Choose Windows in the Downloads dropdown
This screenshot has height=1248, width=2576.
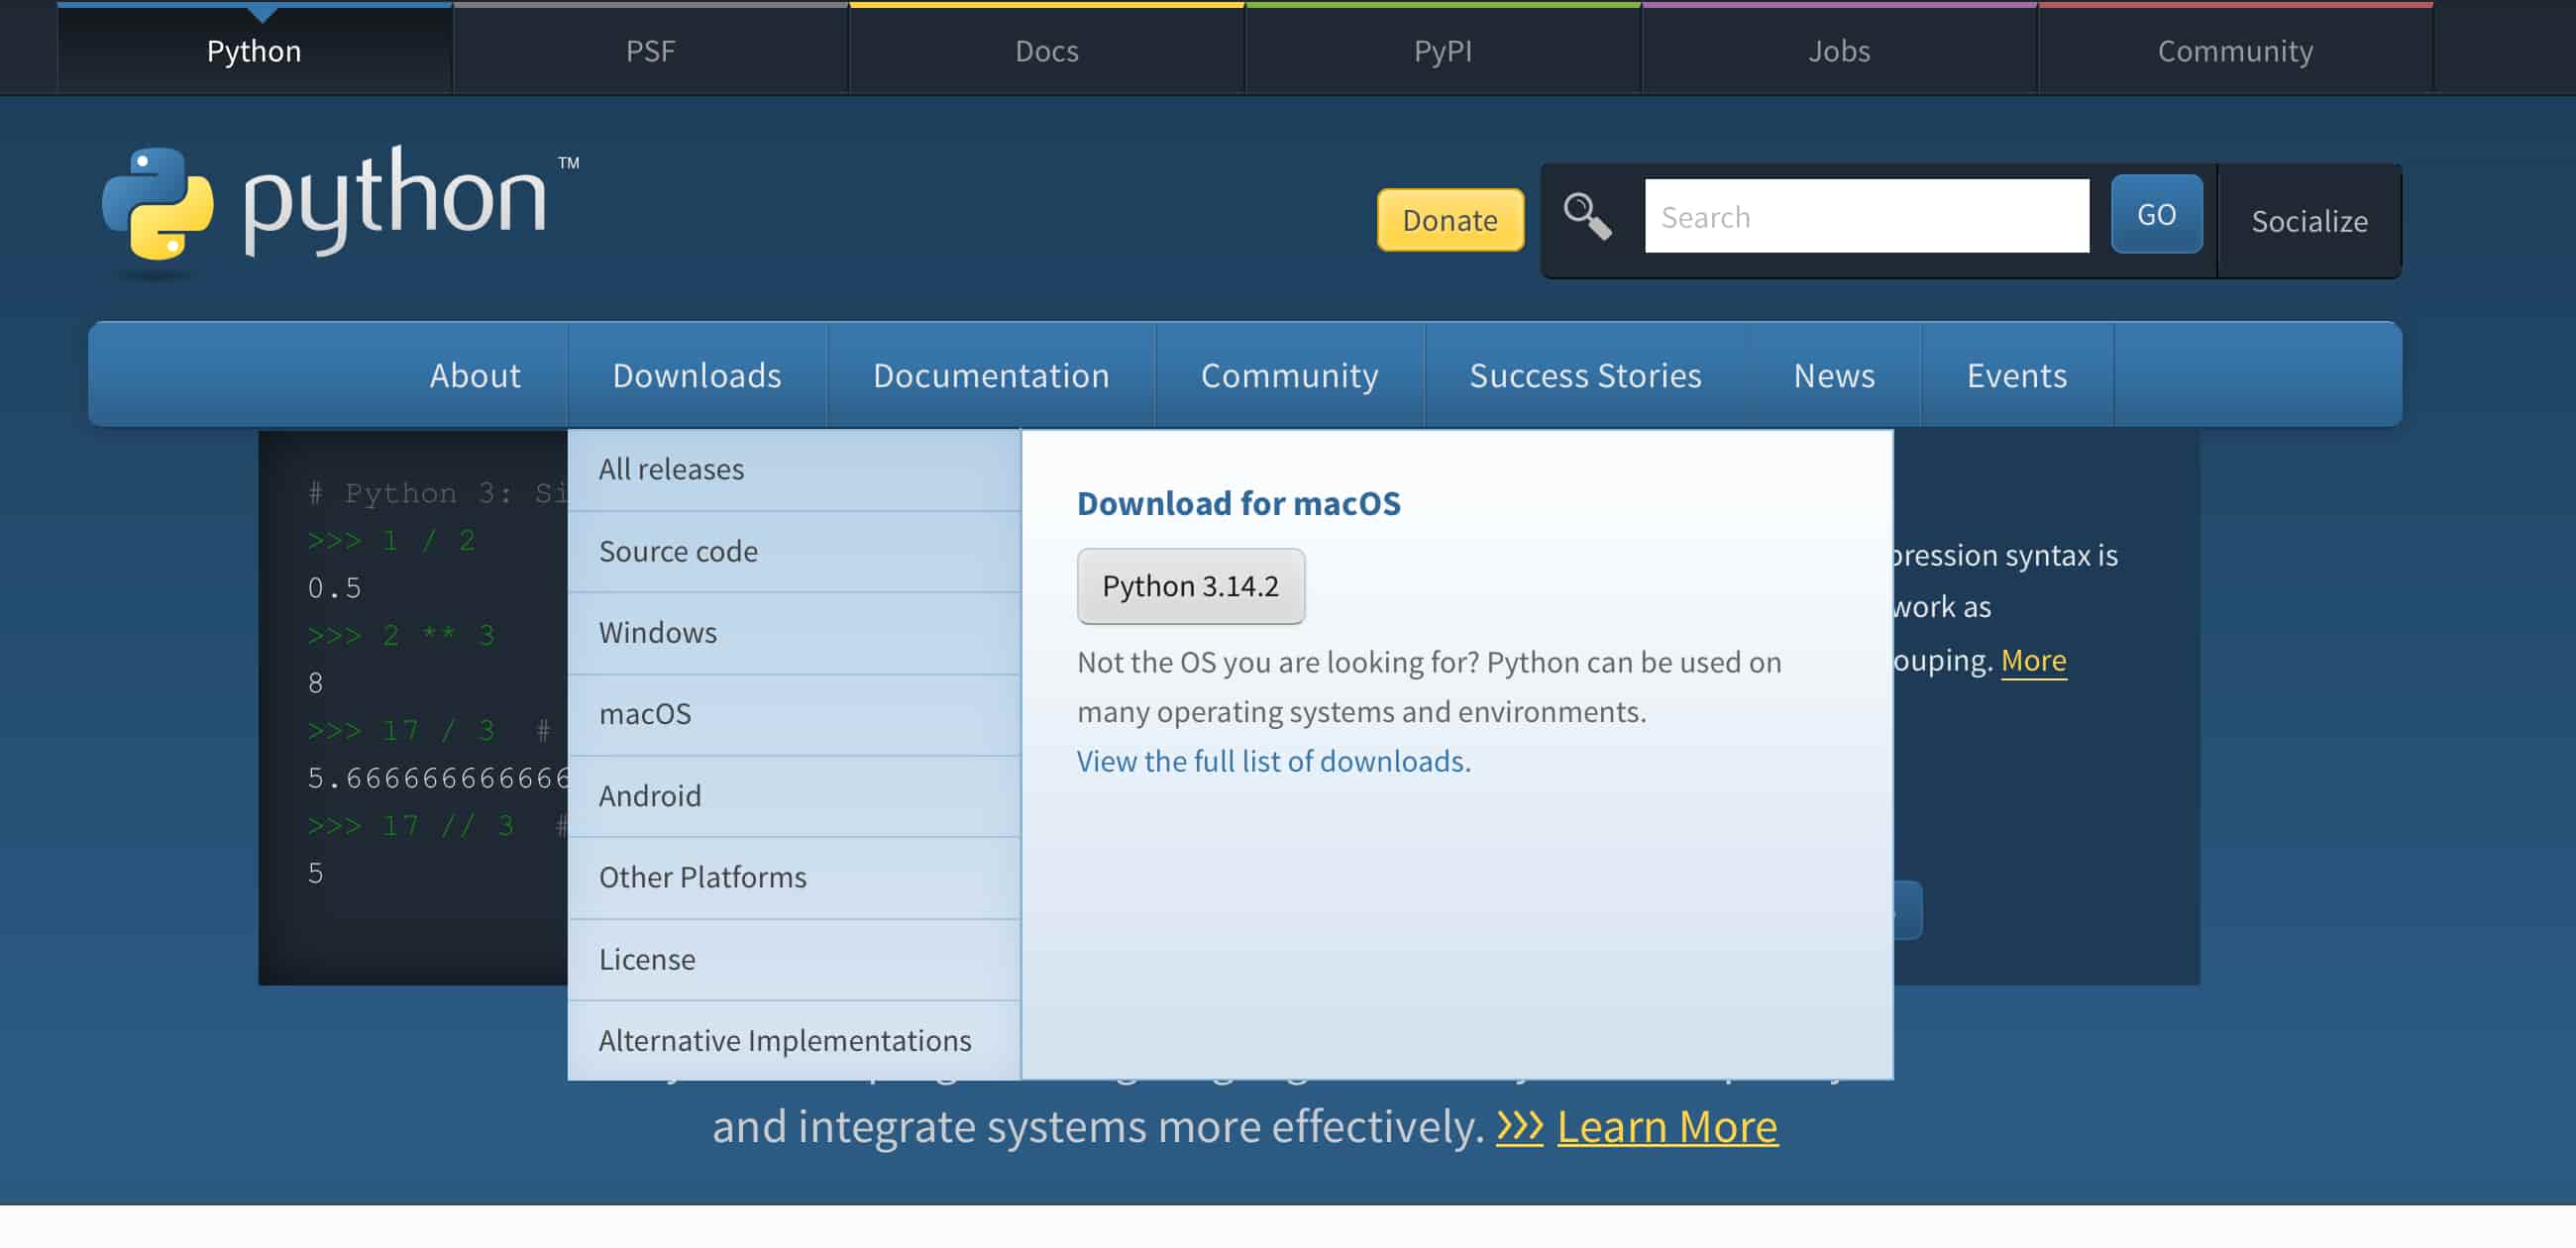(x=657, y=632)
